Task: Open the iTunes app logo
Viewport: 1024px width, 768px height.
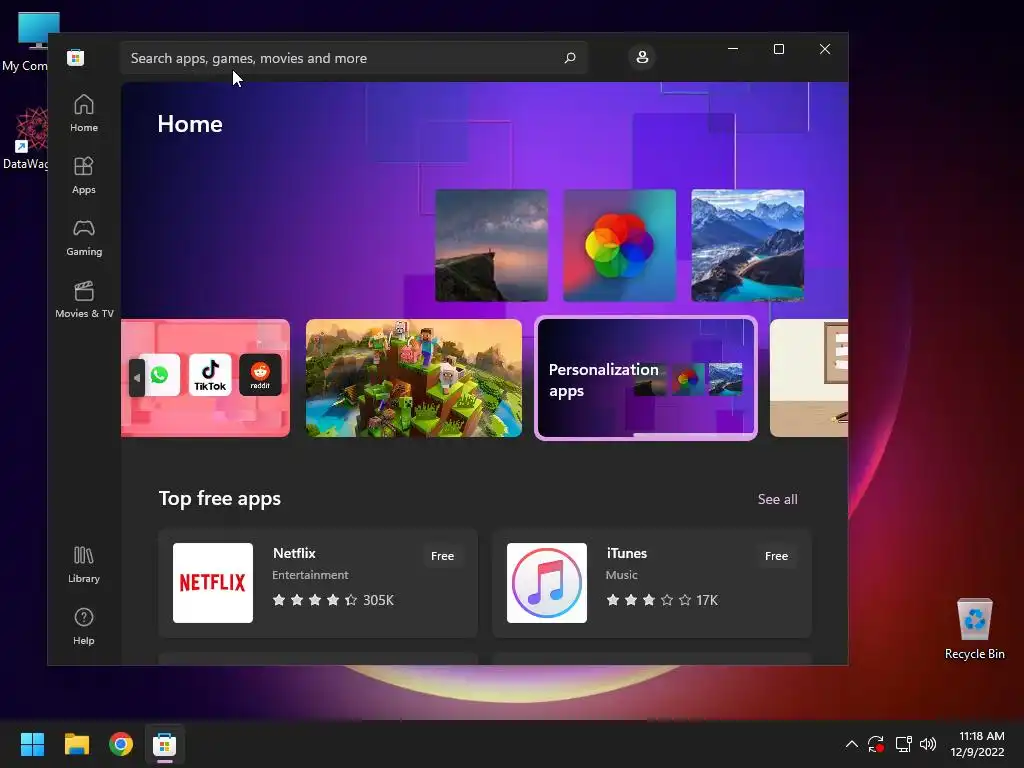Action: coord(547,583)
